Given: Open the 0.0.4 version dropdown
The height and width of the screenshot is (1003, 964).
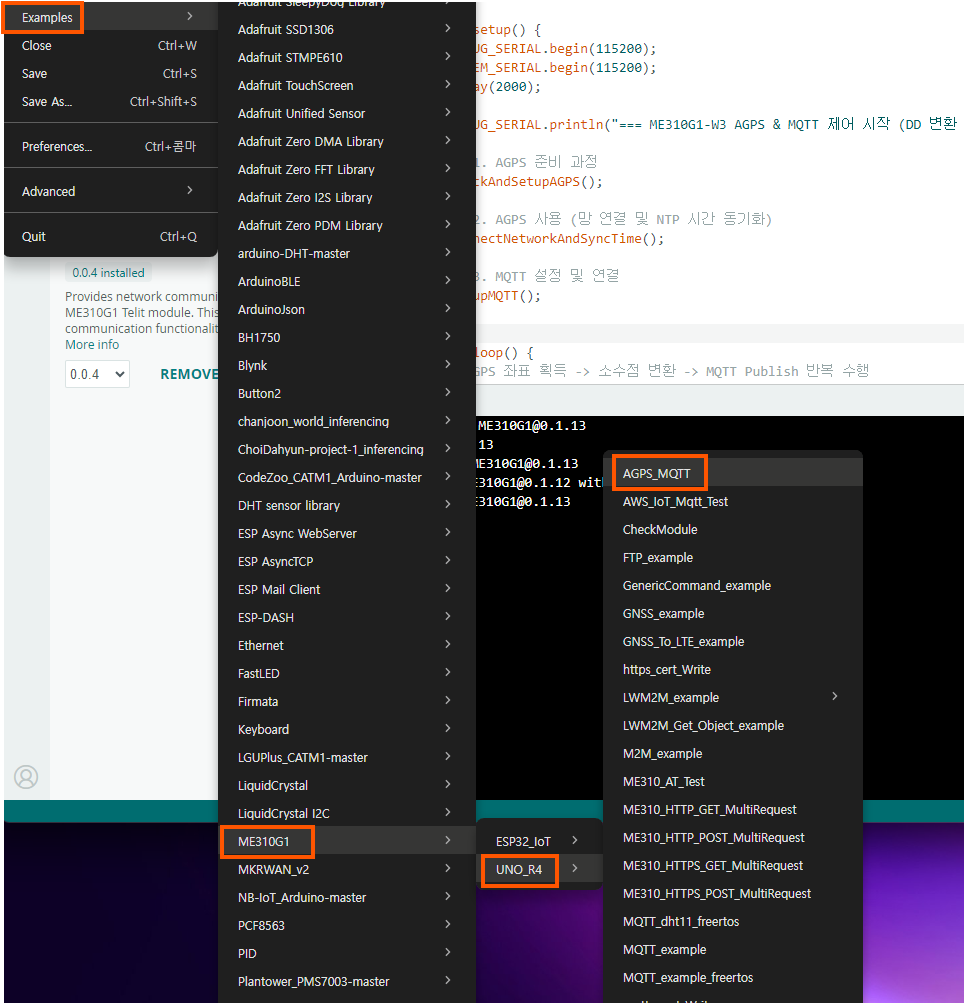Looking at the screenshot, I should (97, 374).
